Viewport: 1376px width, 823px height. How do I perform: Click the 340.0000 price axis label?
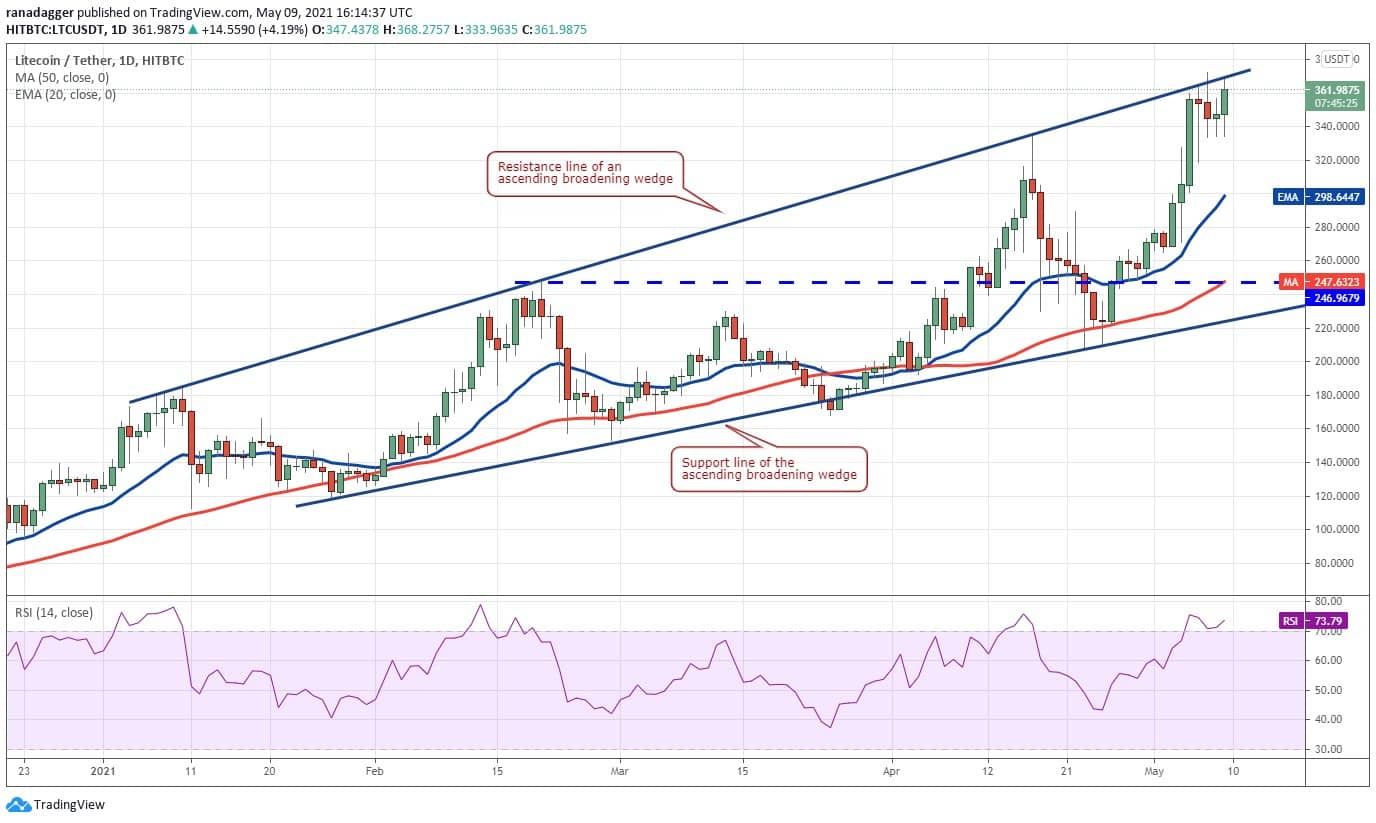coord(1337,126)
